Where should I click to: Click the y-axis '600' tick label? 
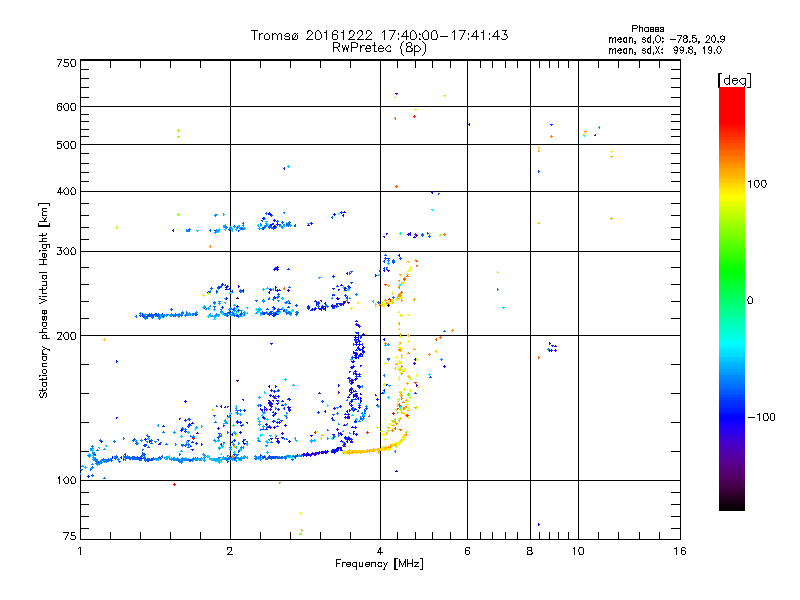66,107
